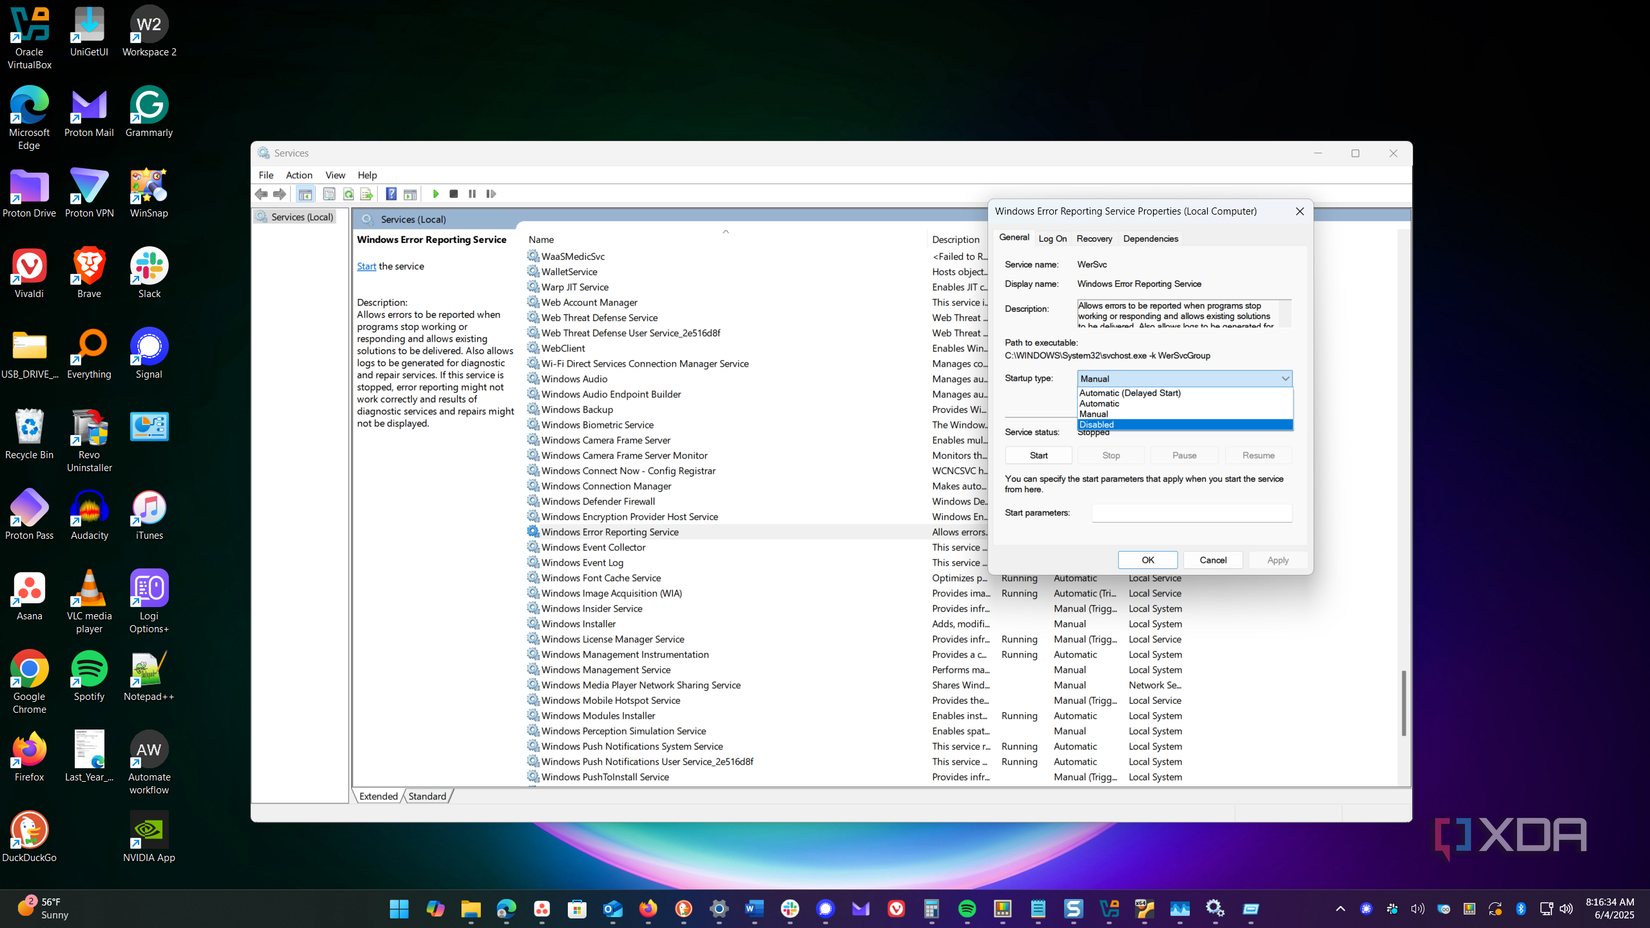Click the Back navigation arrow icon
Screen dimensions: 1650x928
(x=261, y=194)
